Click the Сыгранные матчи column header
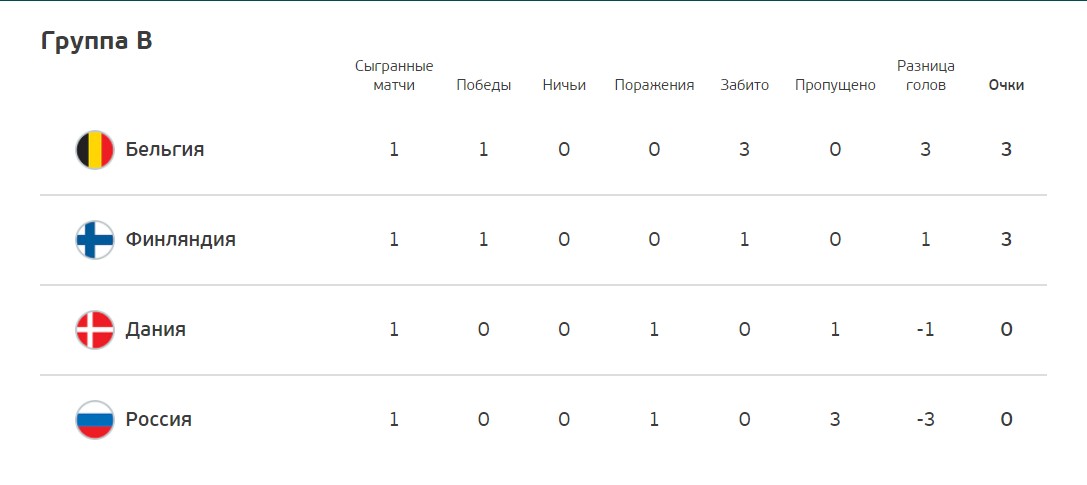 coord(394,76)
